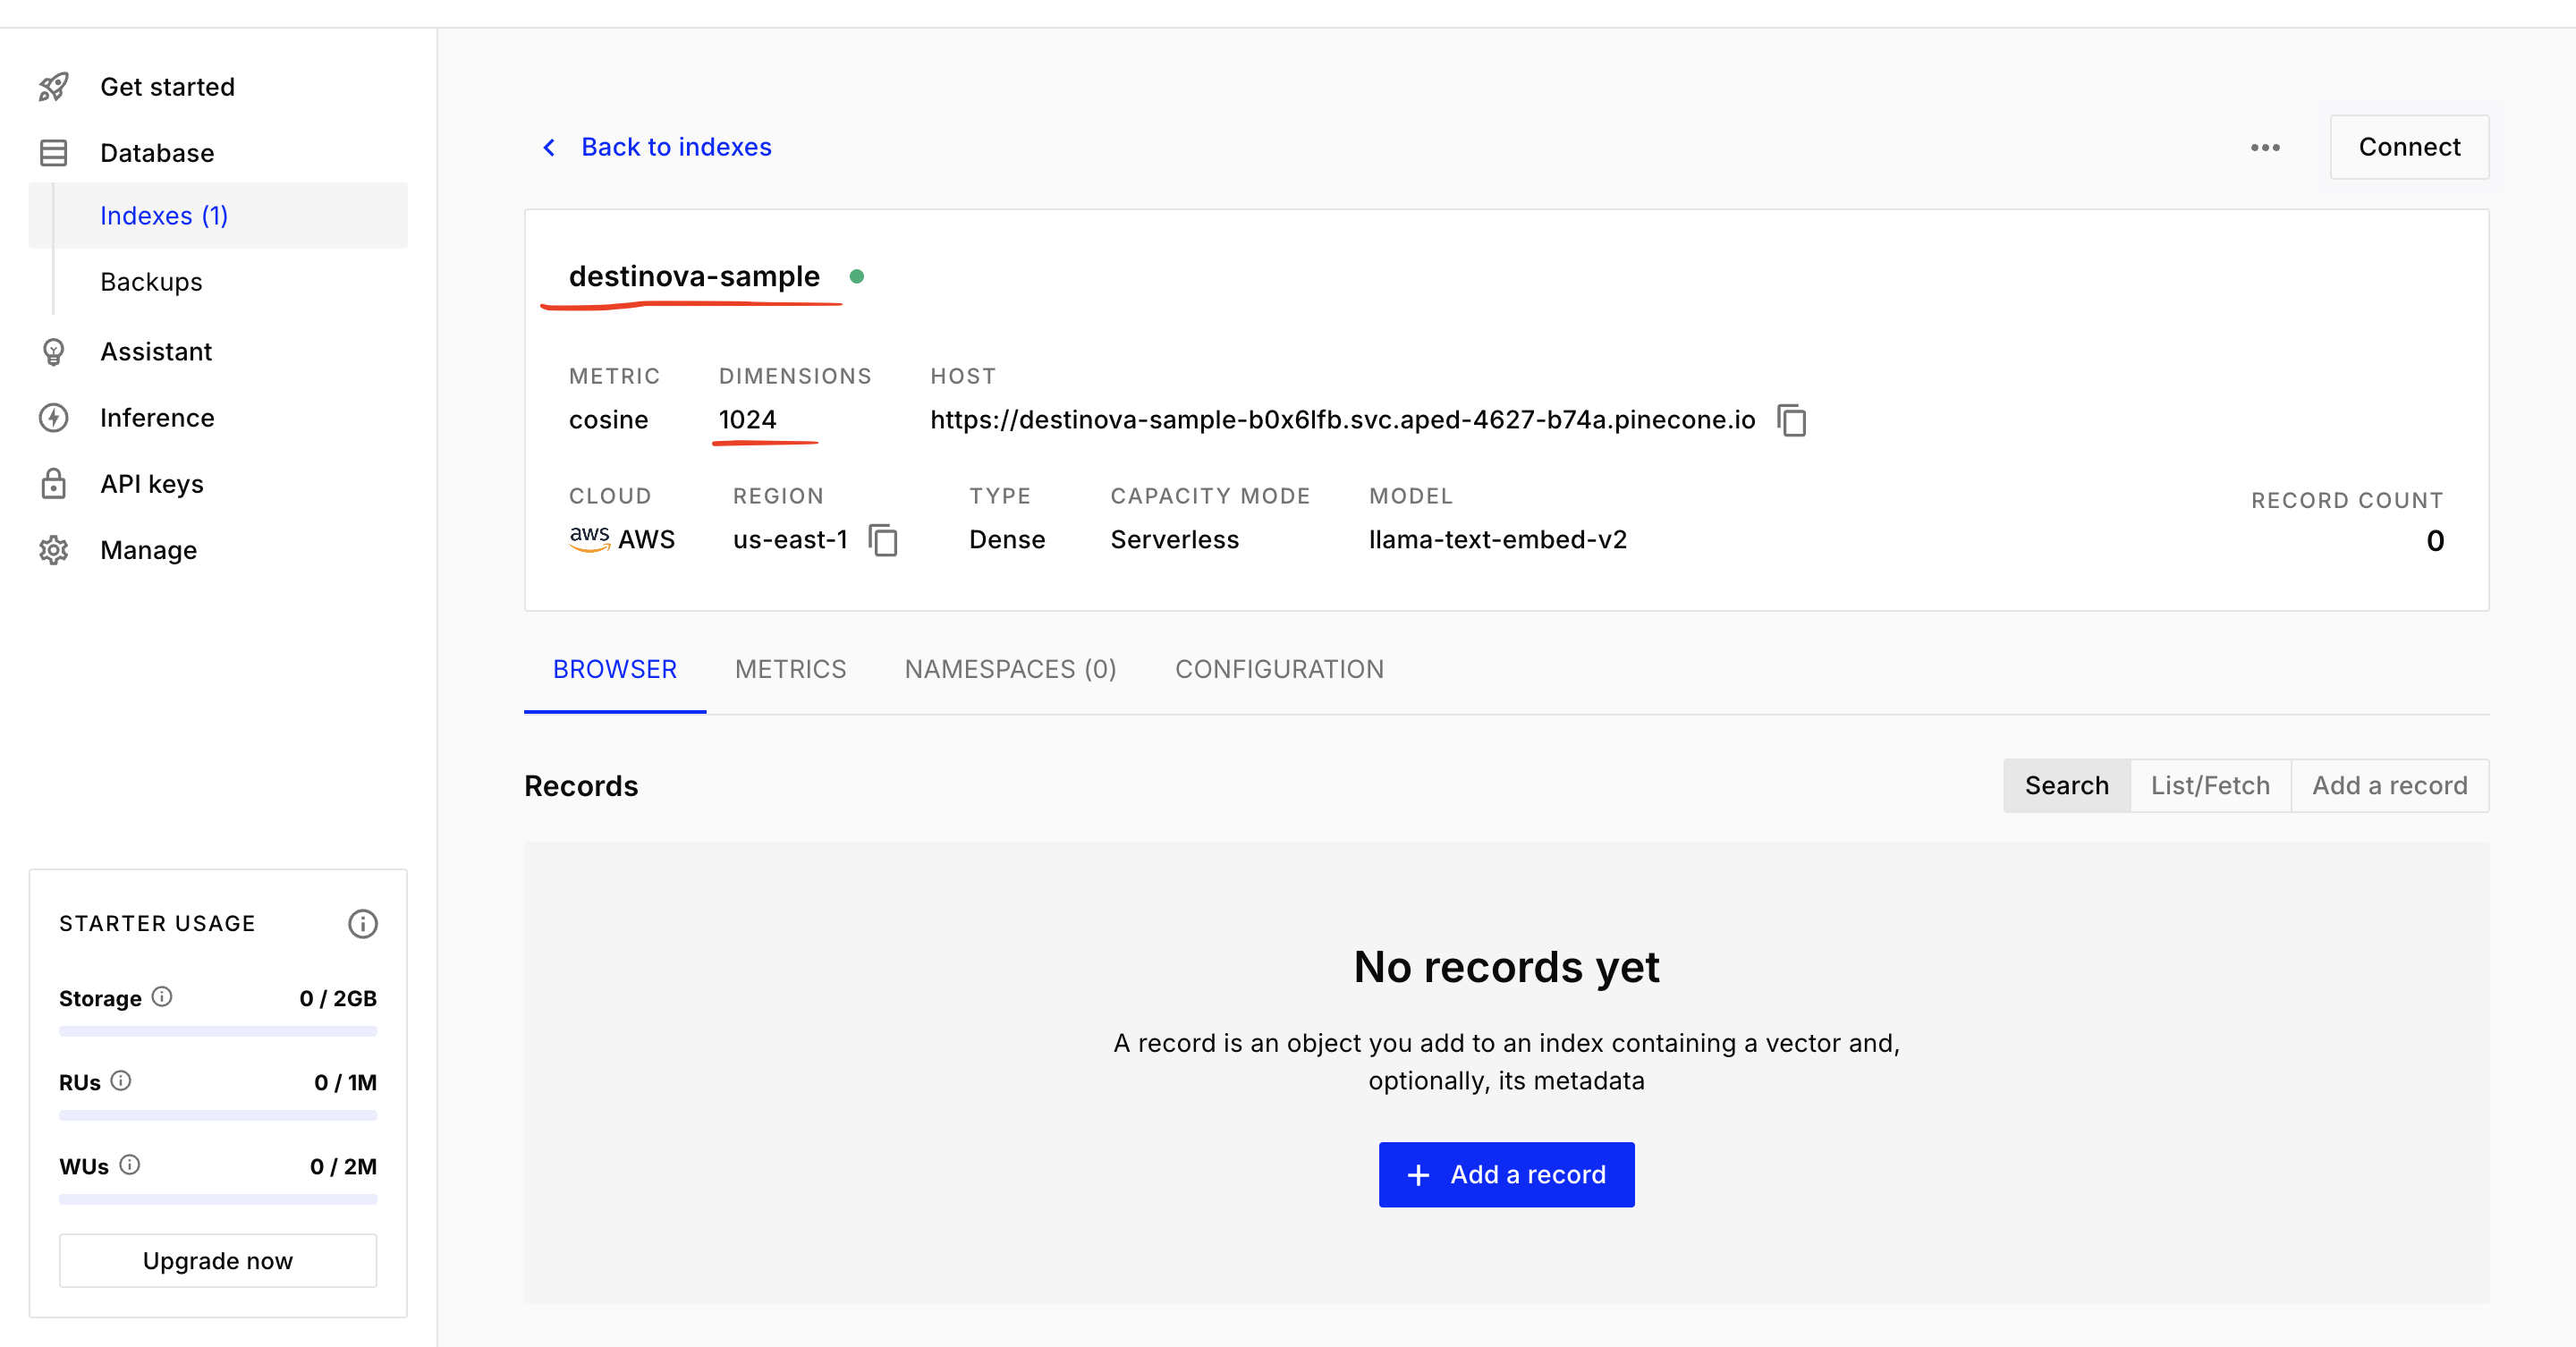The height and width of the screenshot is (1347, 2576).
Task: Switch to the NAMESPACES (0) tab
Action: 1010,669
